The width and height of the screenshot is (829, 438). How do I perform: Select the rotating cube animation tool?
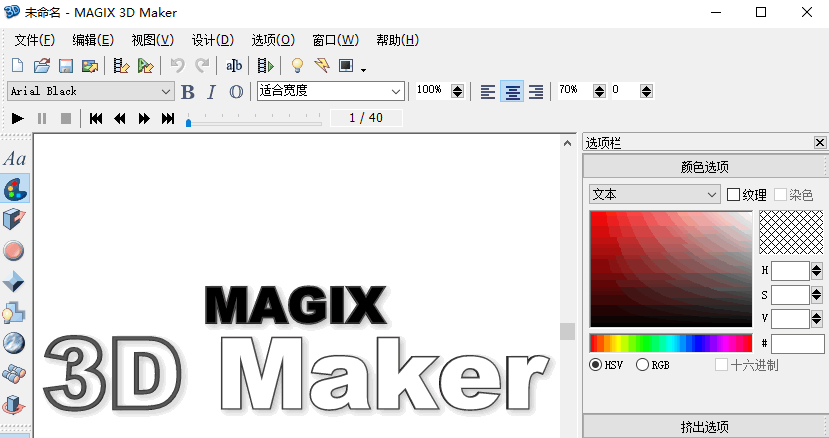[14, 405]
